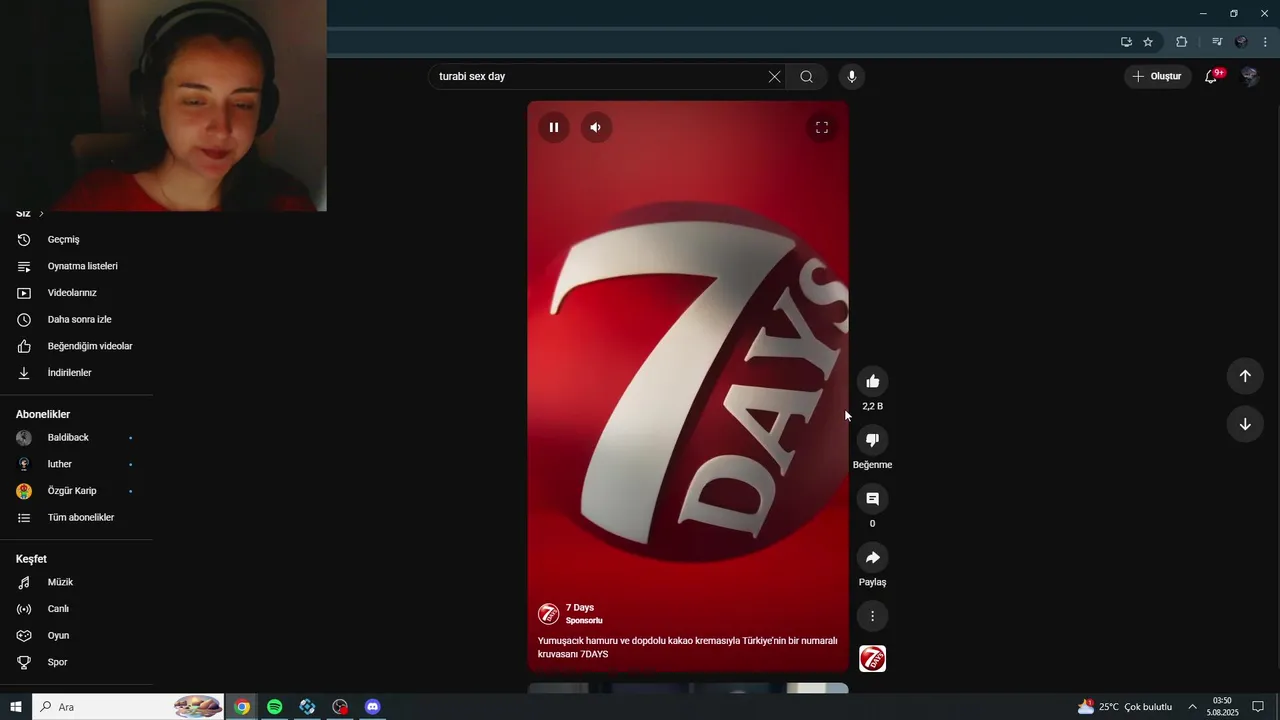Click the watch later clock icon
The image size is (1280, 720).
click(x=24, y=320)
